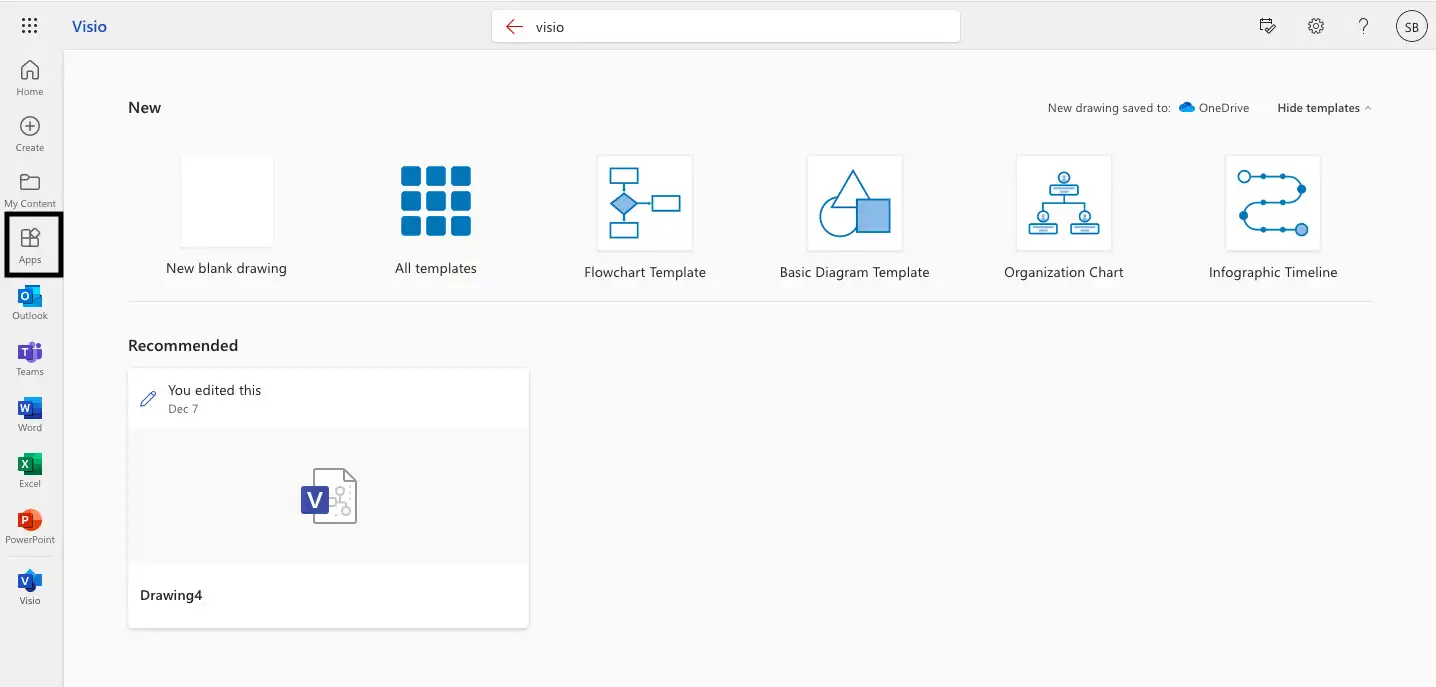Click the Drawing4 file name
The height and width of the screenshot is (687, 1436).
[171, 595]
